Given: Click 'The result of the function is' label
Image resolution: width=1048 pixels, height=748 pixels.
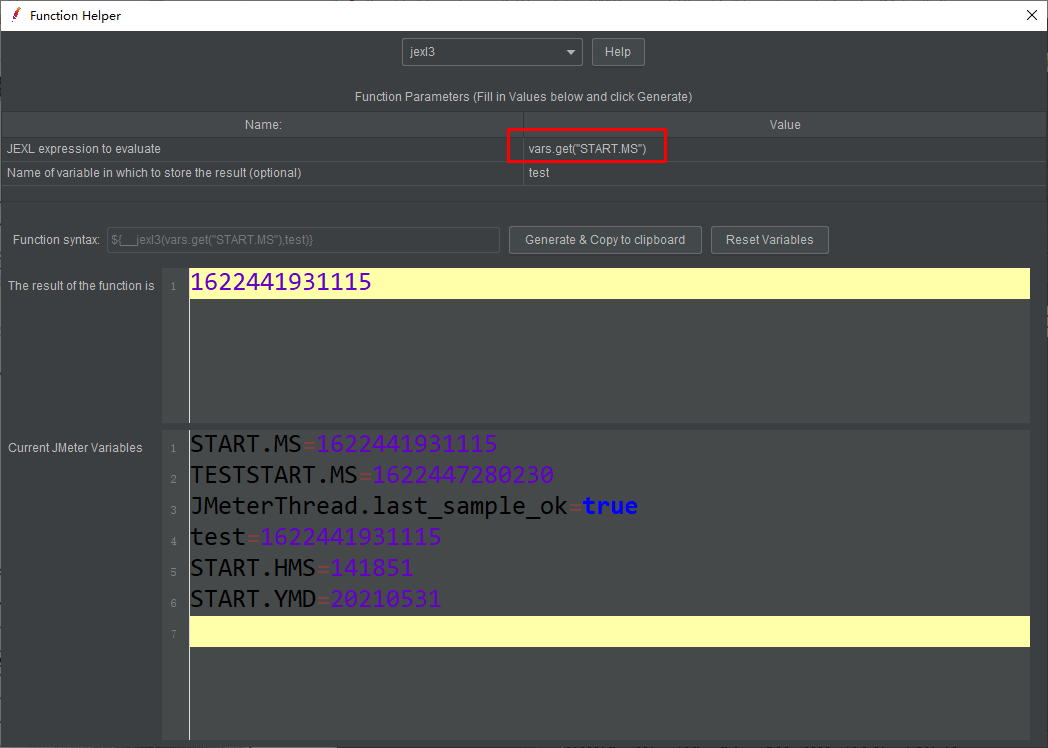Looking at the screenshot, I should (81, 286).
